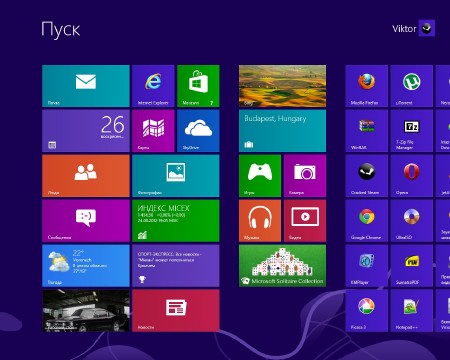Open the Store tile with shopping bag
This screenshot has height=360, width=450.
[x=198, y=86]
